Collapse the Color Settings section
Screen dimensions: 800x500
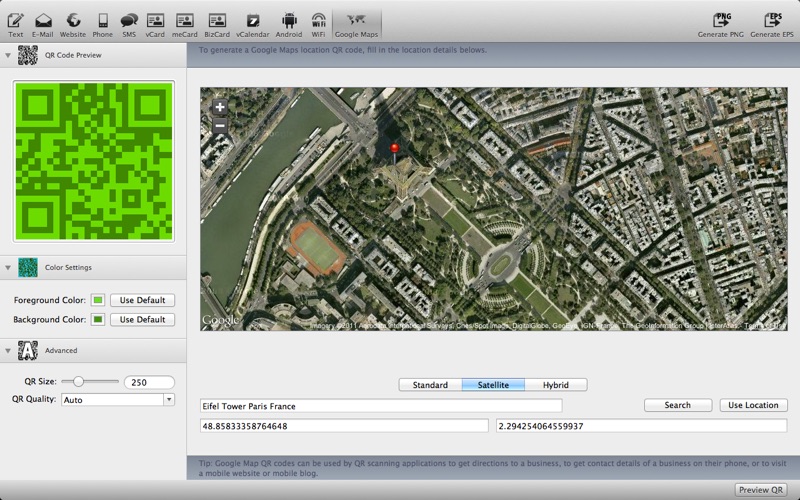[x=8, y=267]
